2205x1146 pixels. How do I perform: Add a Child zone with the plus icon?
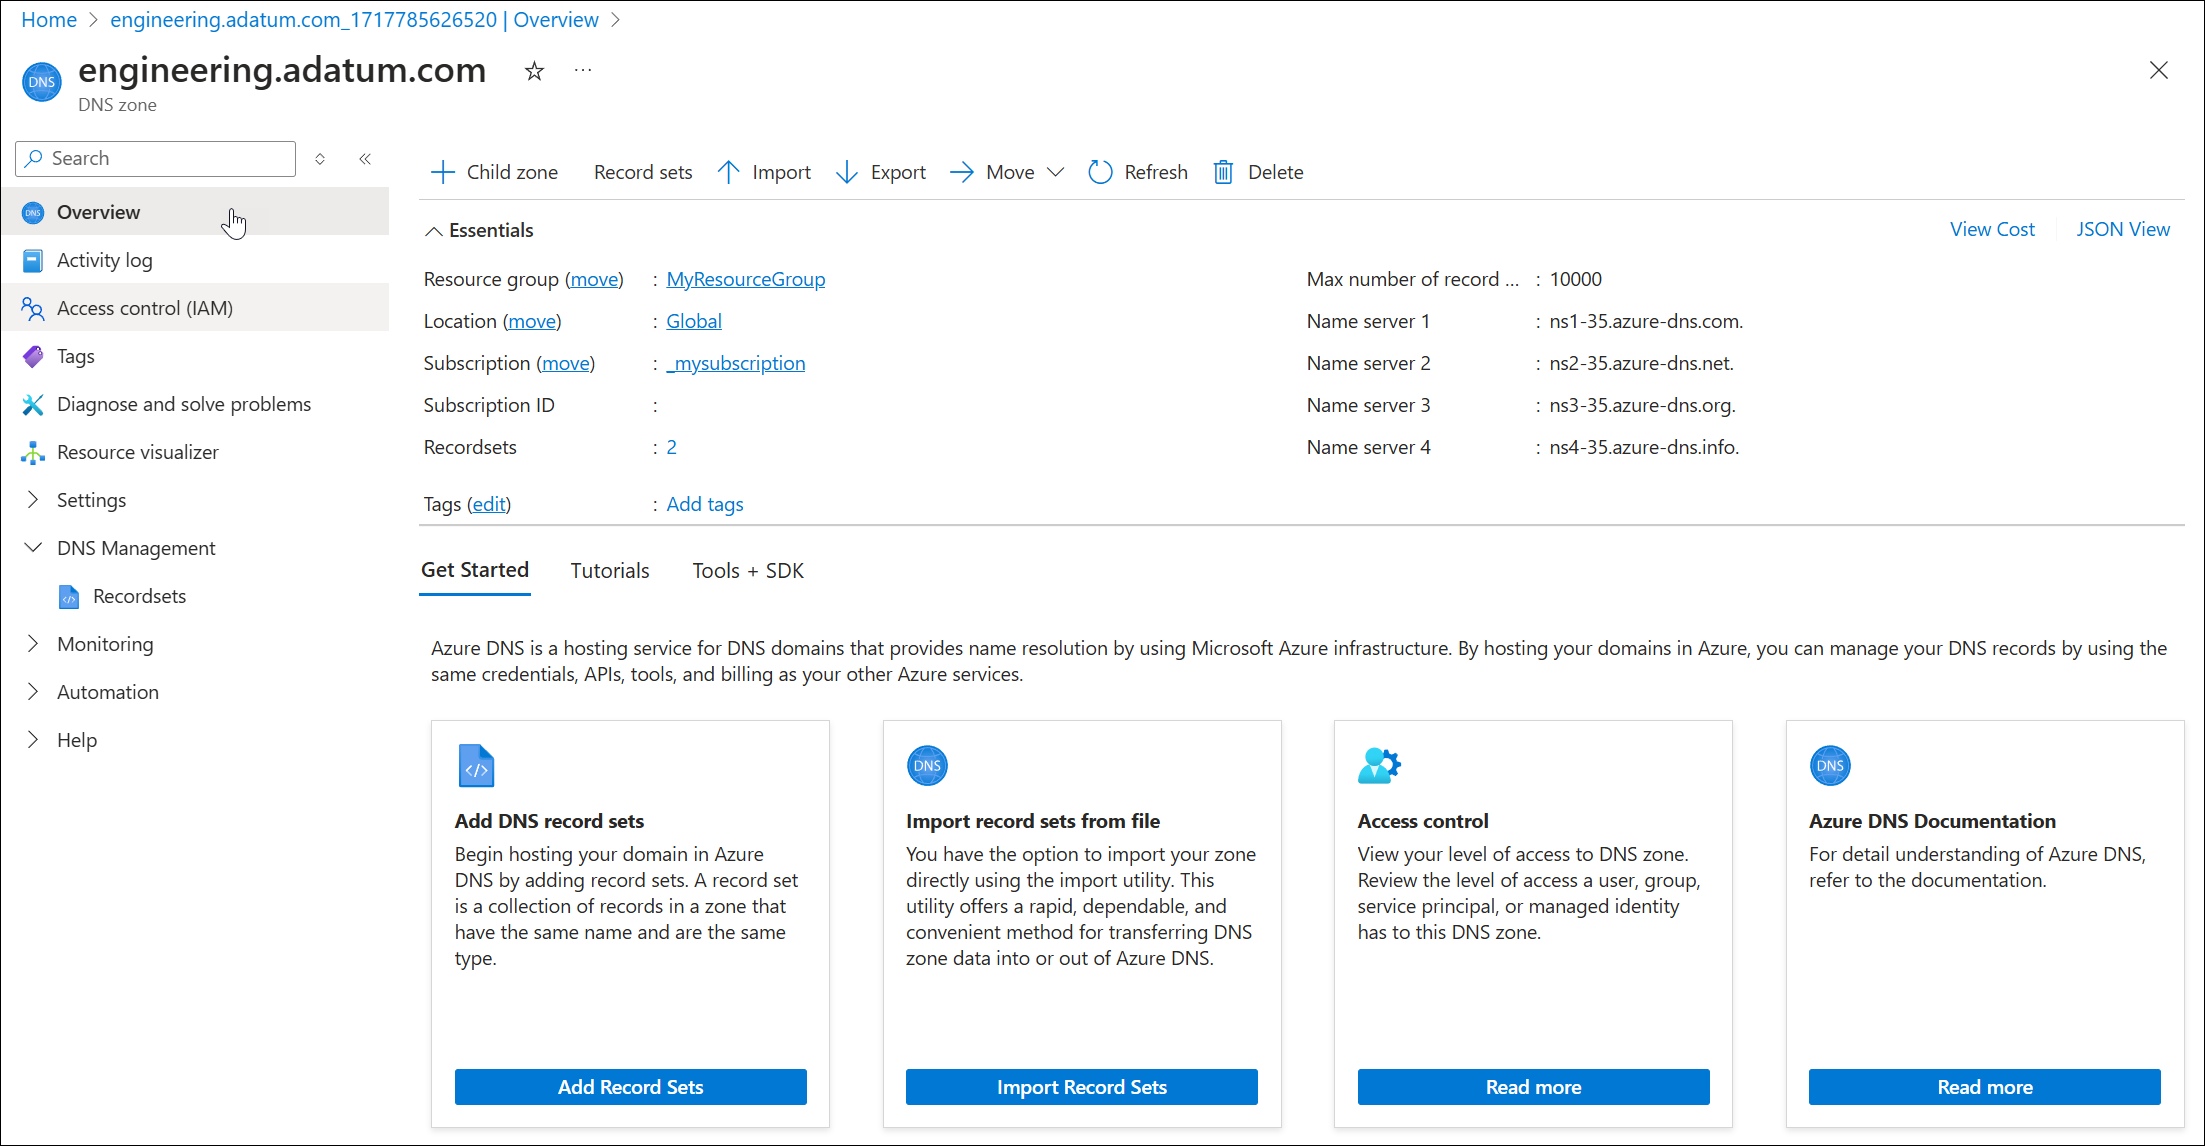click(442, 172)
